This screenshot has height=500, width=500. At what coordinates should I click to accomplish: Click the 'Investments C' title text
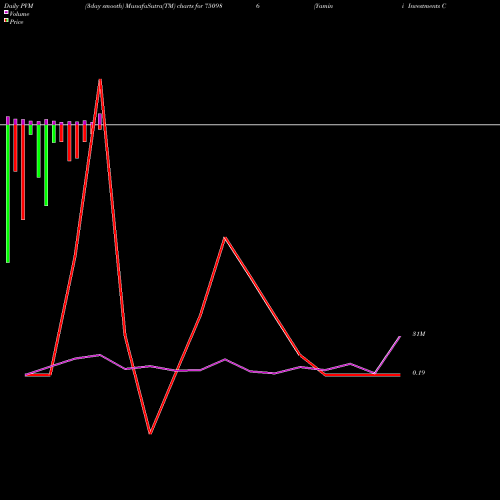tap(427, 6)
